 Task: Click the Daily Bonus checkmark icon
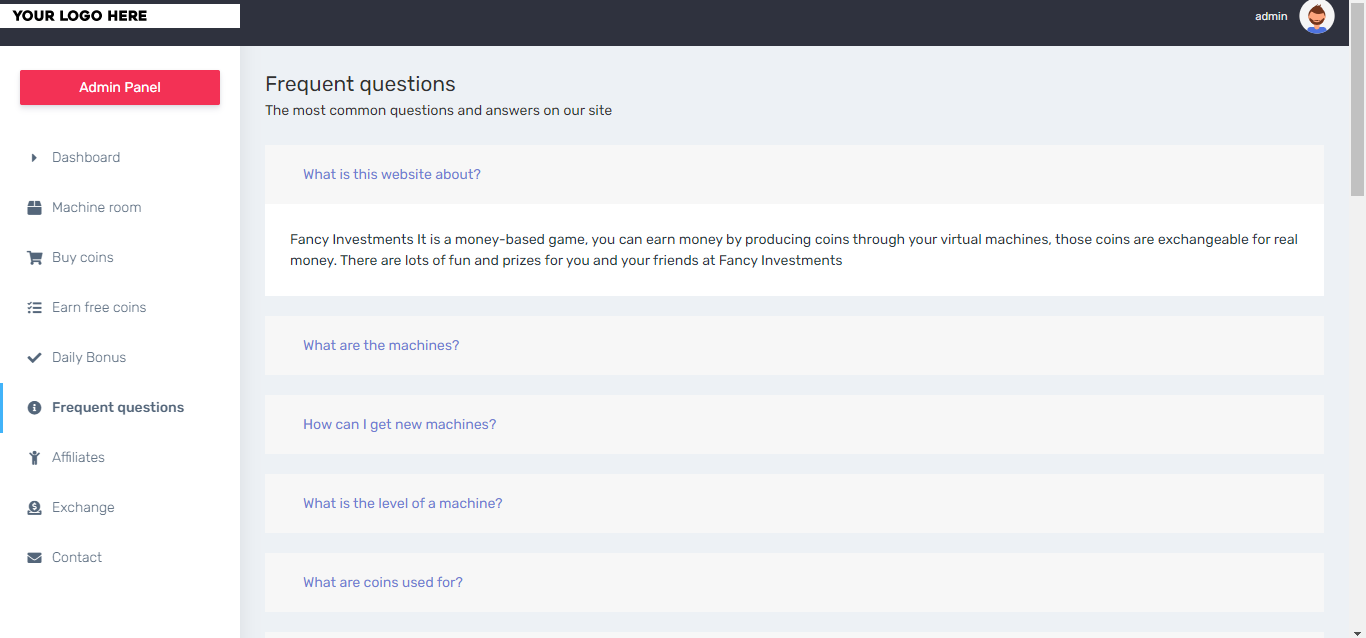point(34,358)
